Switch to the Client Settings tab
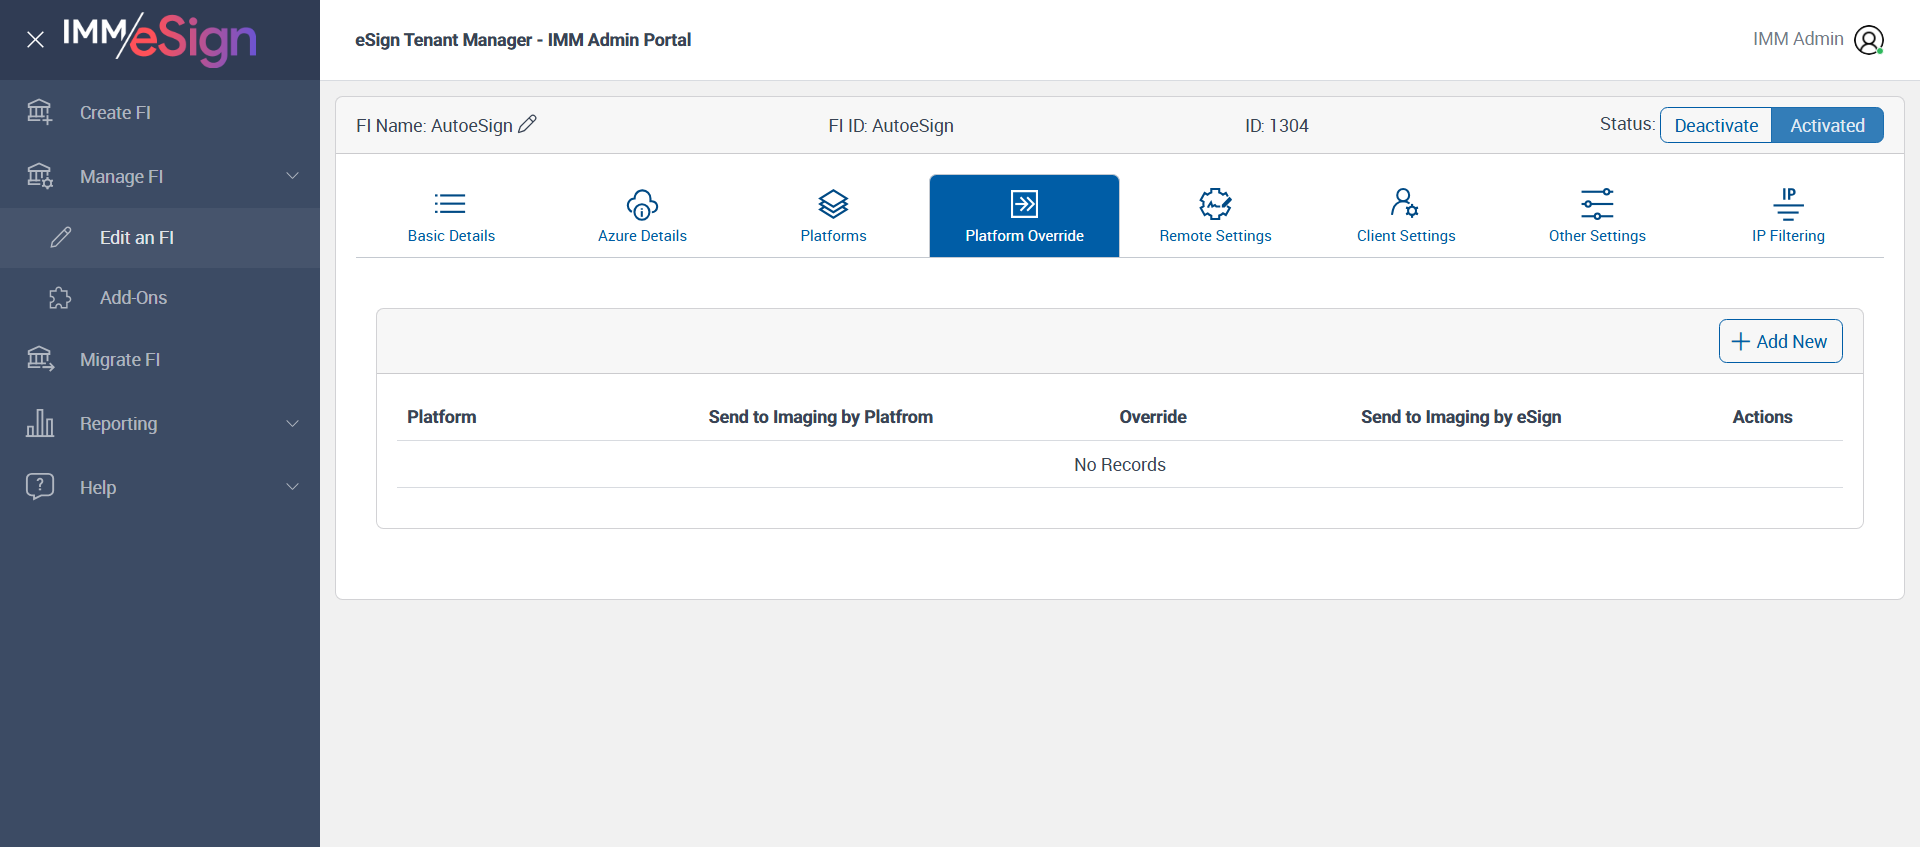This screenshot has width=1920, height=847. pyautogui.click(x=1406, y=216)
